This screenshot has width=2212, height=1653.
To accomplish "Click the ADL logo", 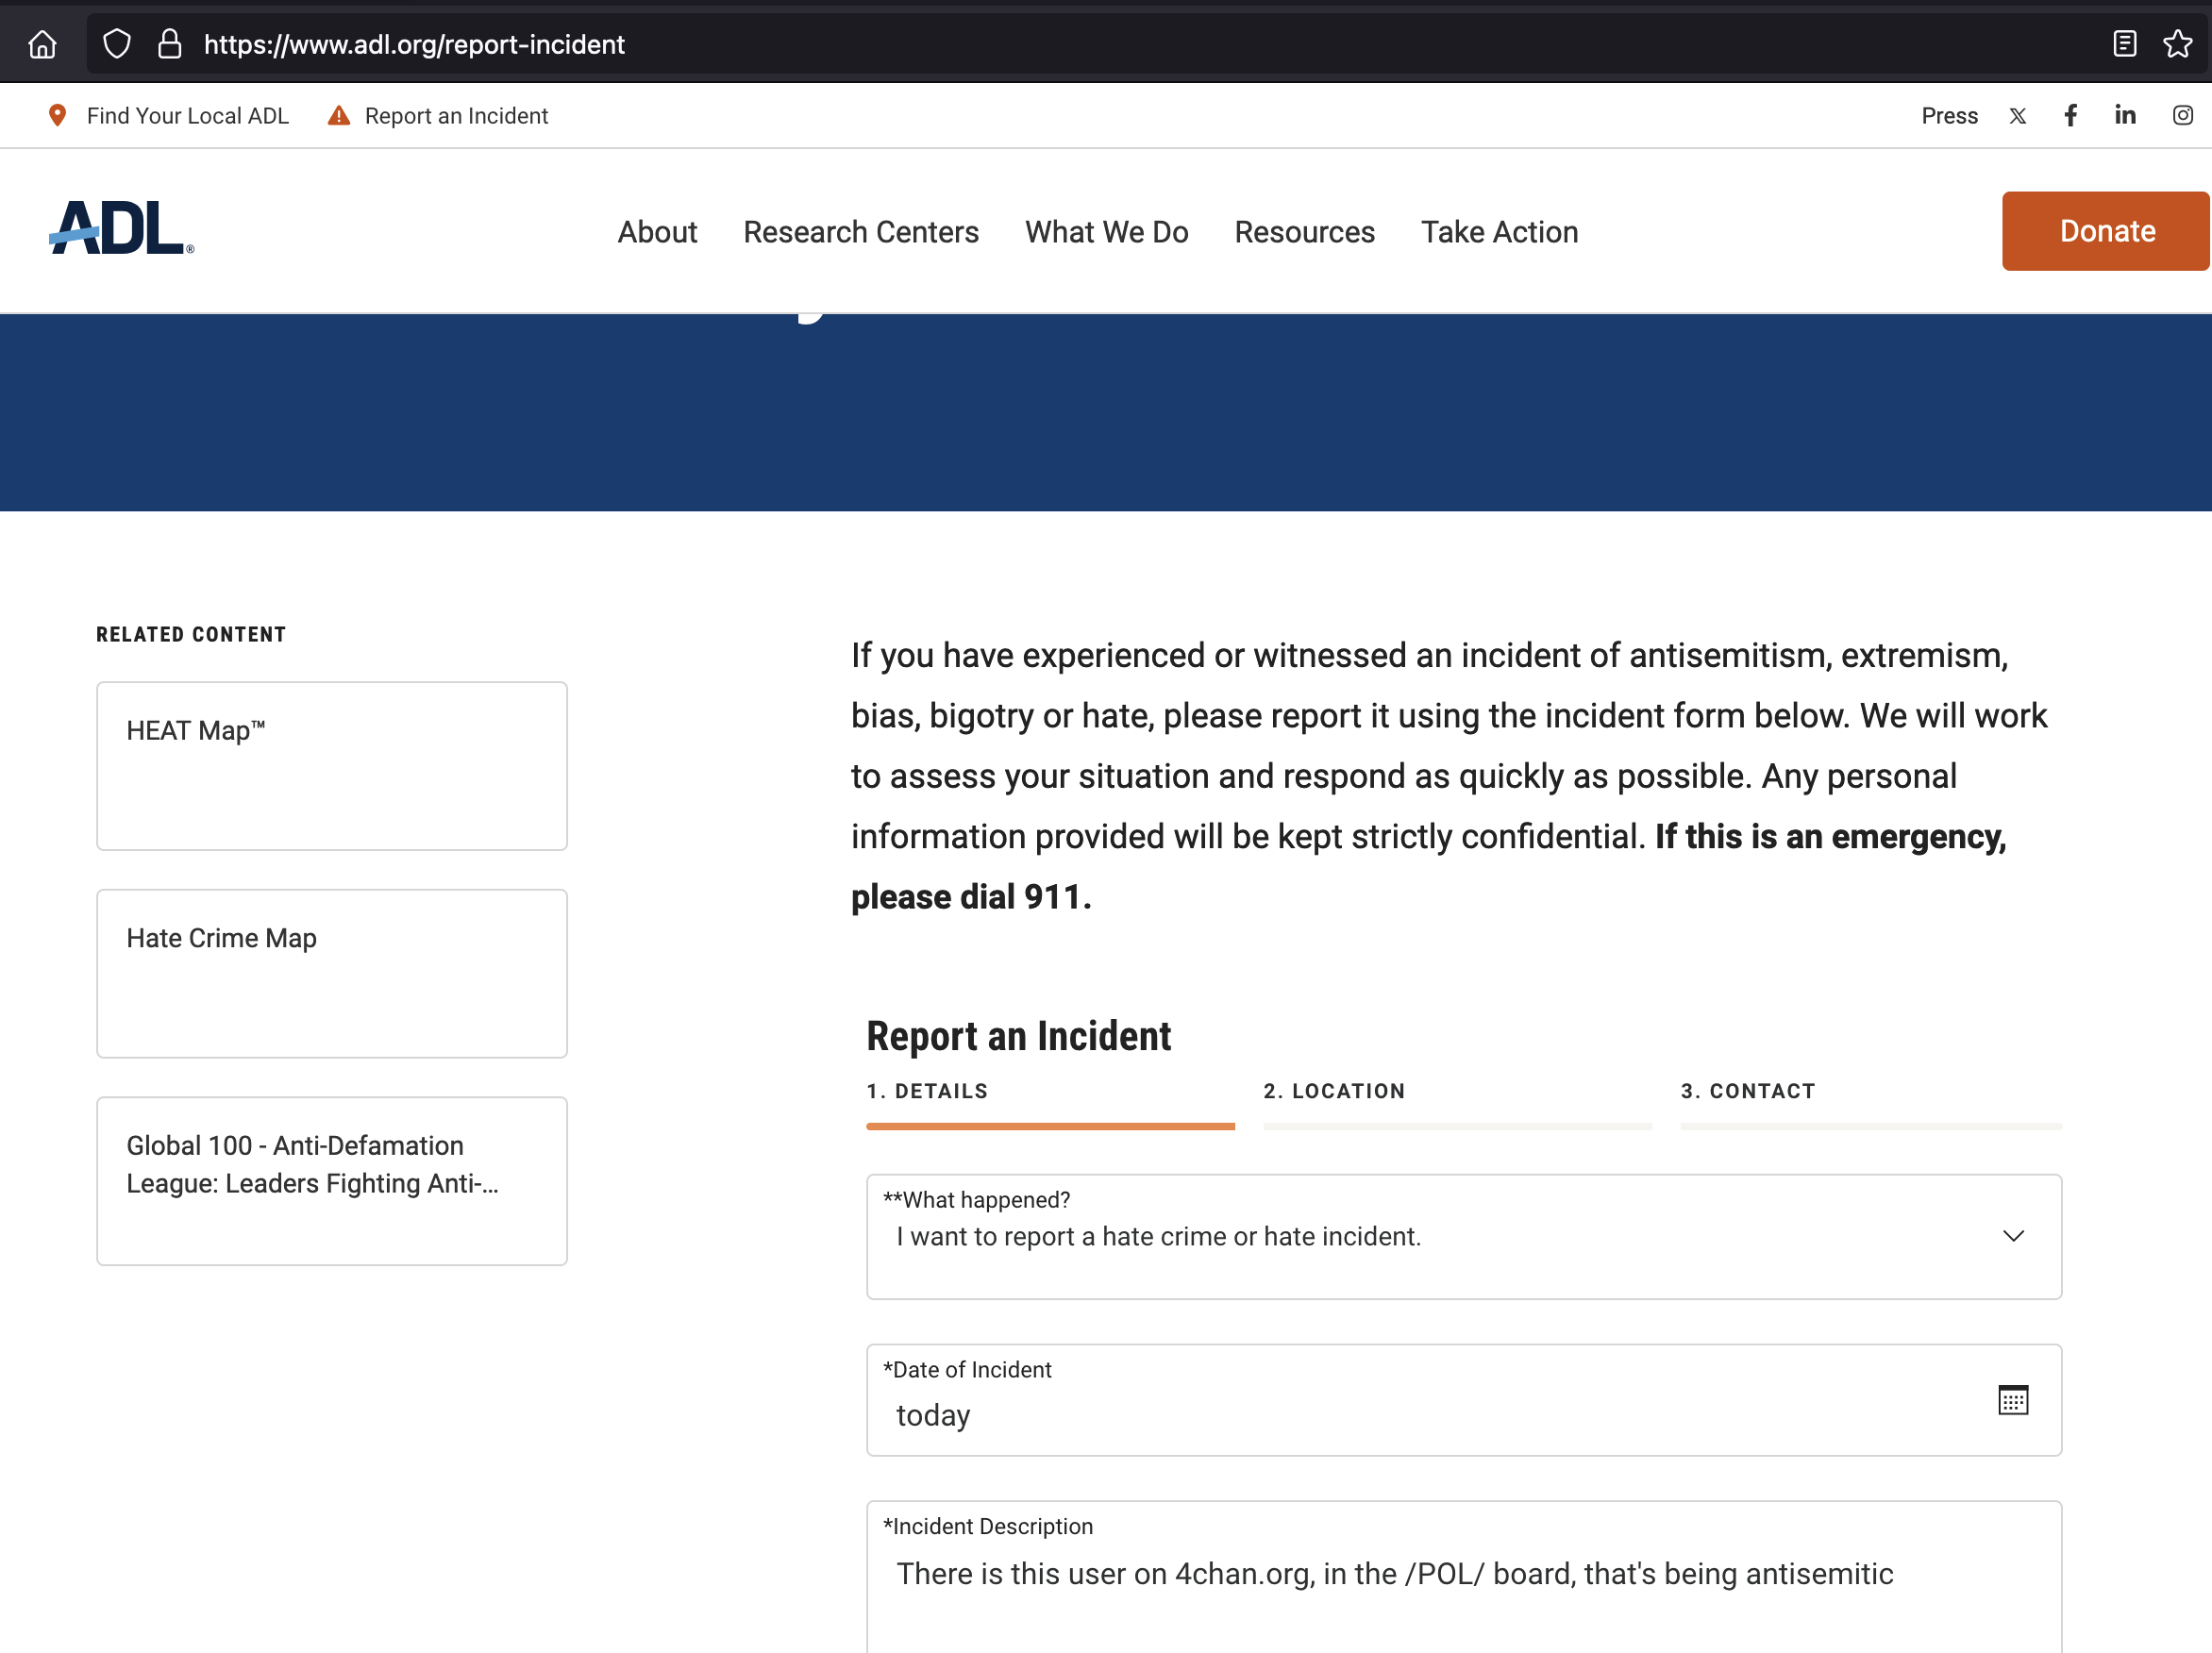I will tap(121, 229).
